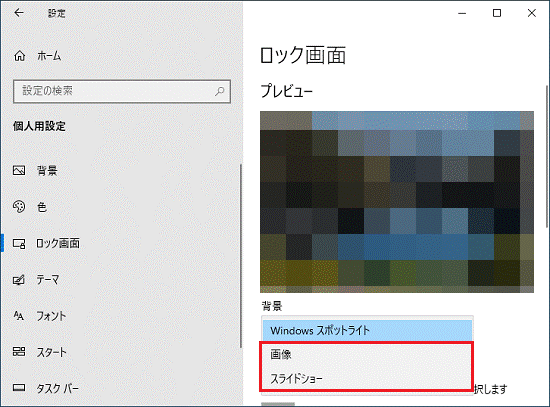Click the フォント letters icon

pyautogui.click(x=19, y=316)
